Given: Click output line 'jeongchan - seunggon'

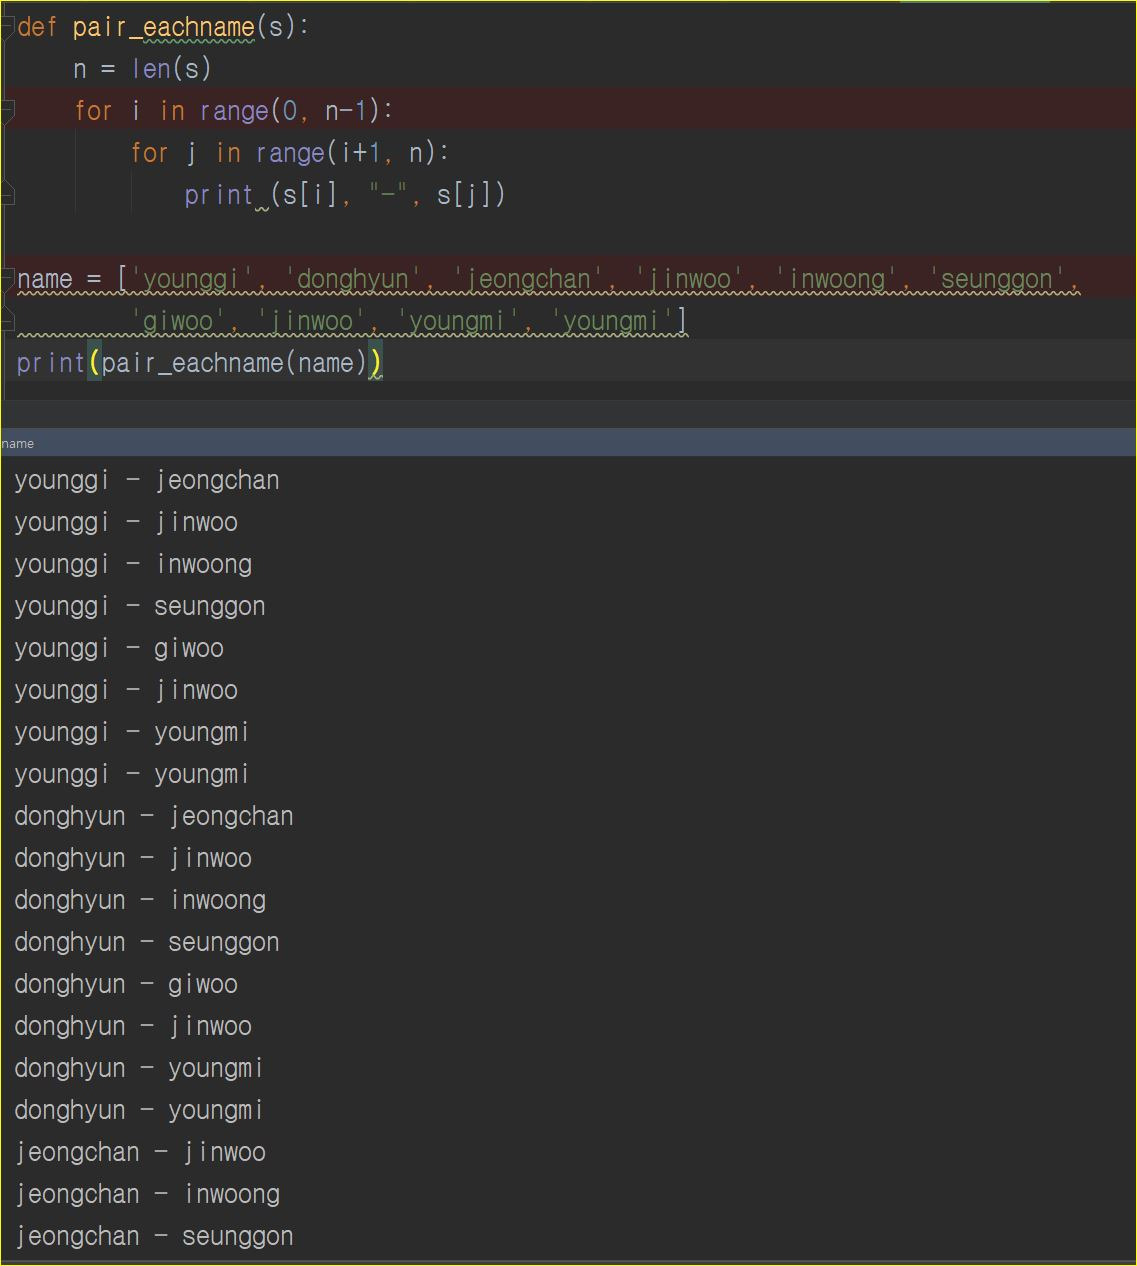Looking at the screenshot, I should (x=154, y=1236).
